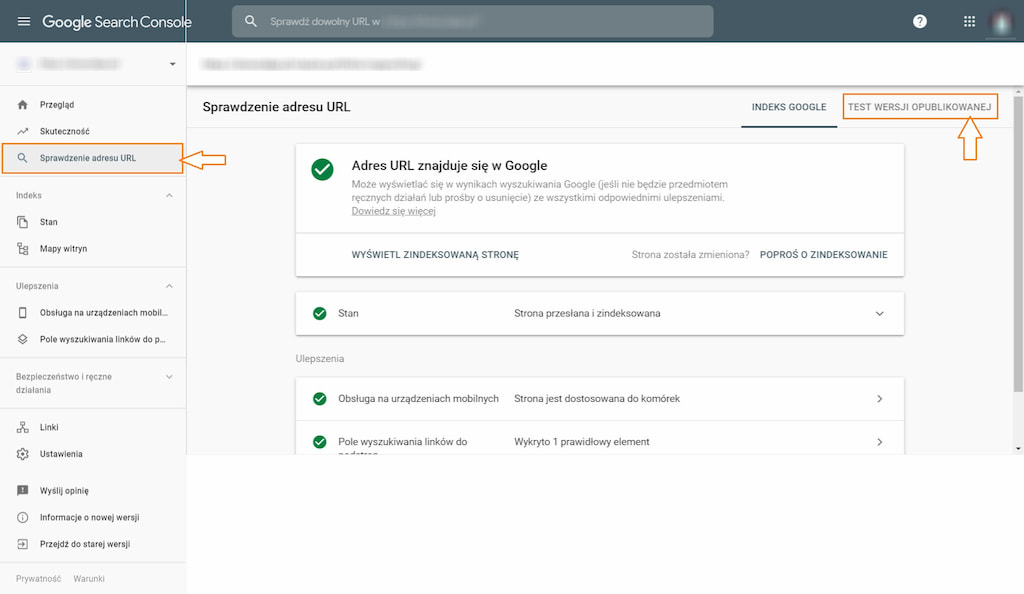Collapse the Ulepszenia sidebar section
Image resolution: width=1024 pixels, height=594 pixels.
click(169, 286)
